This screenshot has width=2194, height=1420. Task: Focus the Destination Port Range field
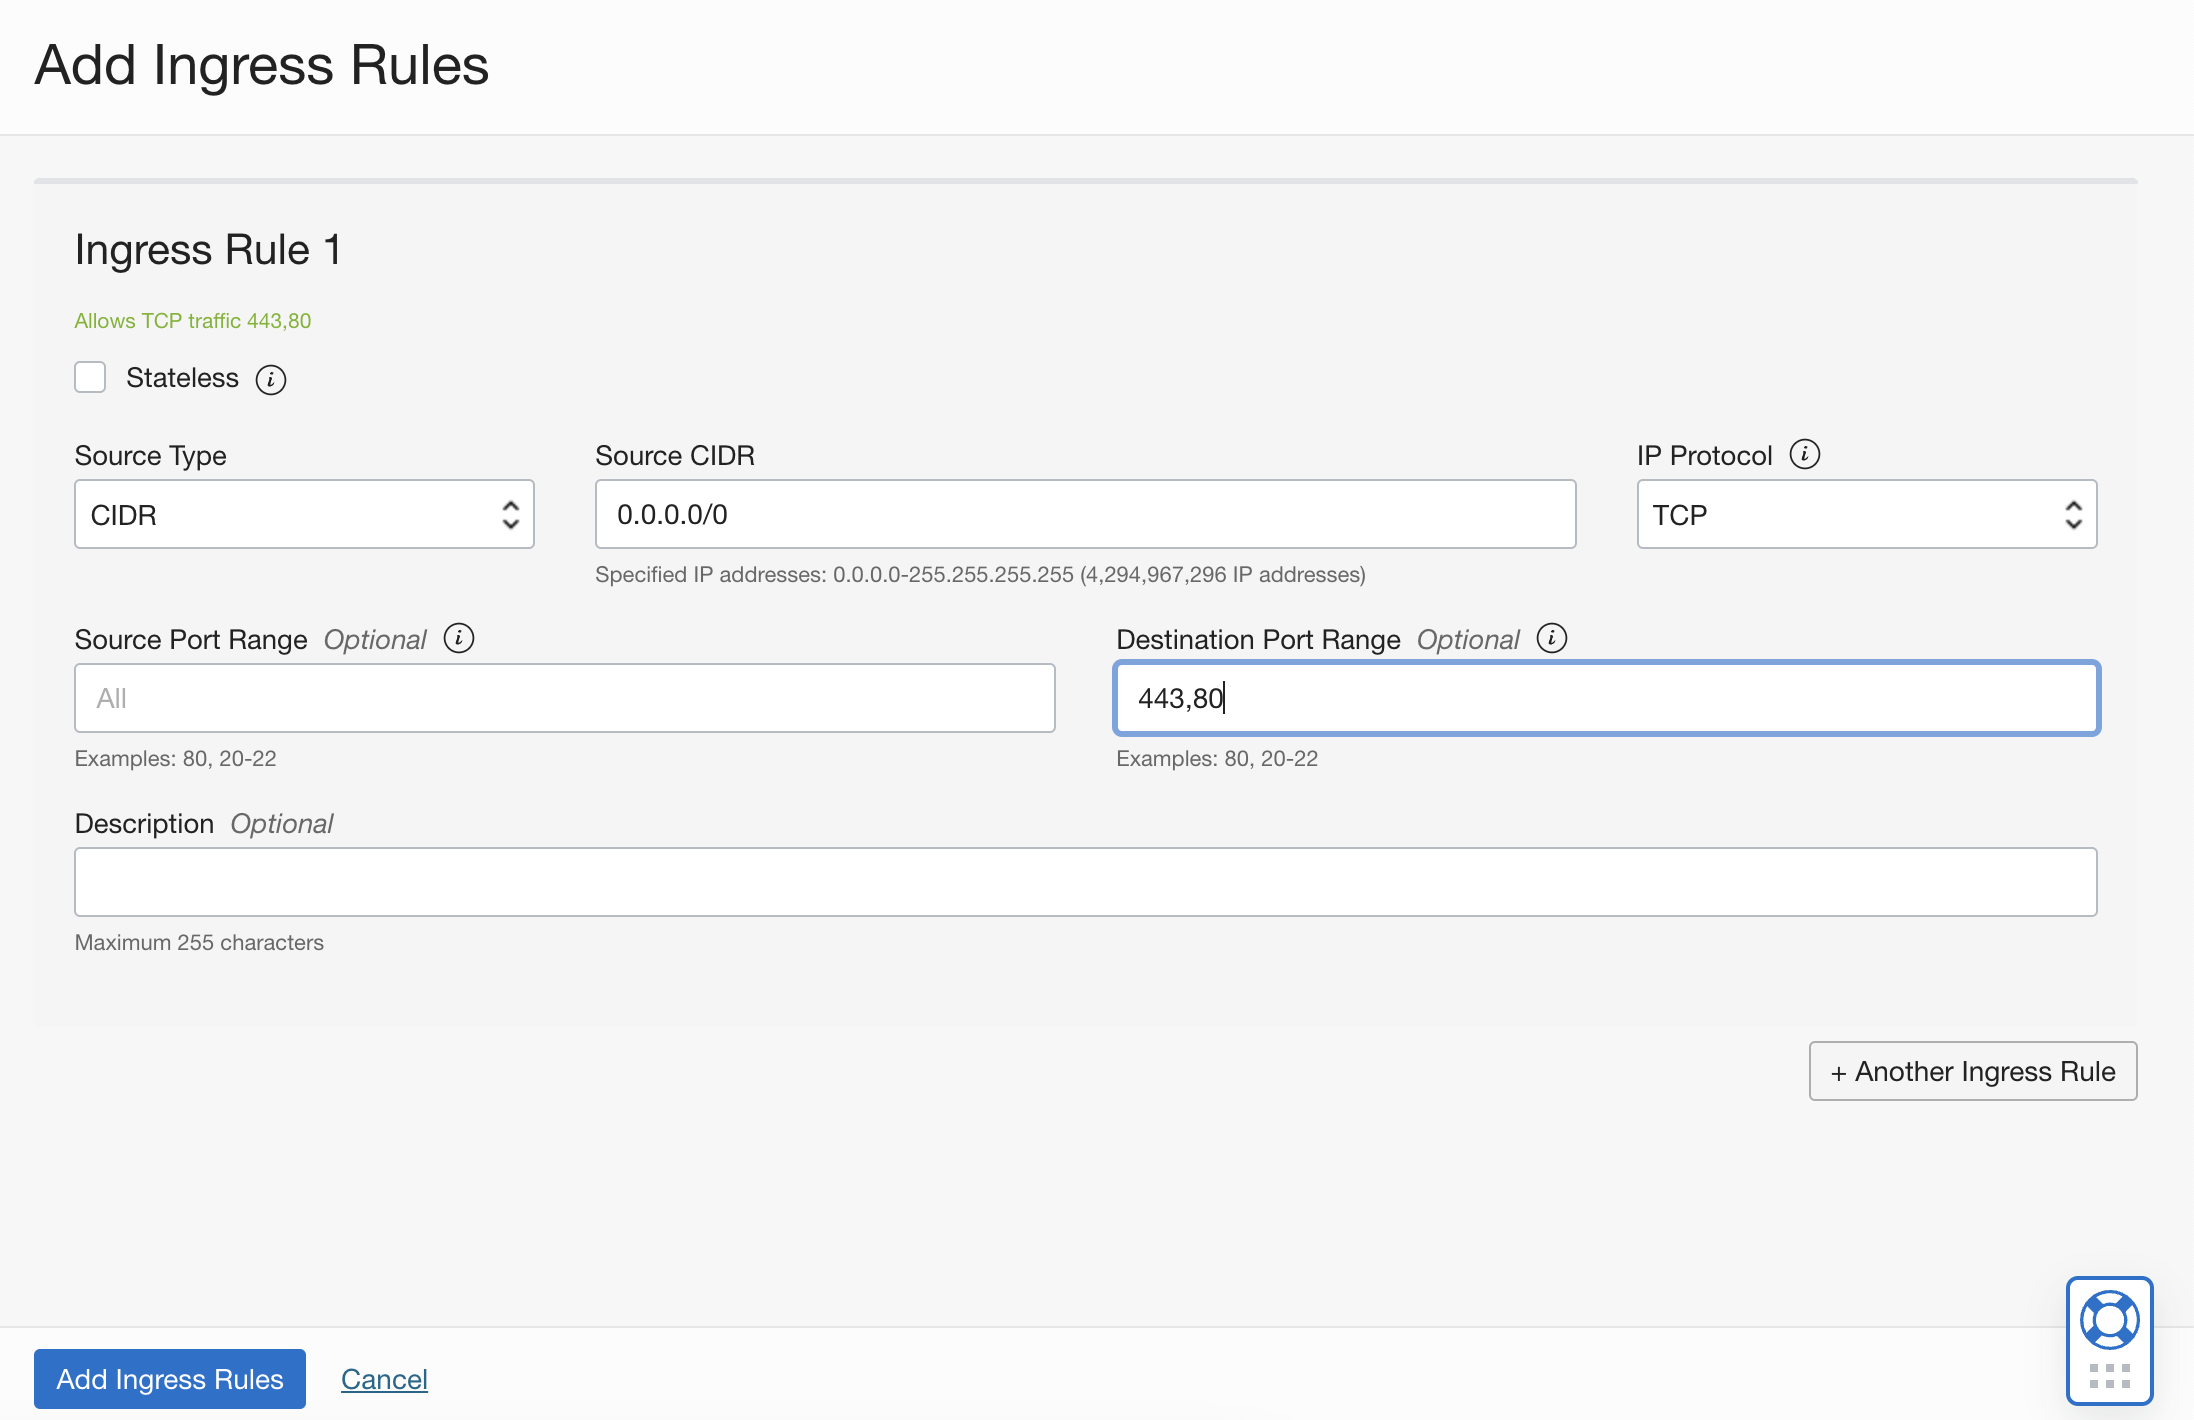[1606, 698]
